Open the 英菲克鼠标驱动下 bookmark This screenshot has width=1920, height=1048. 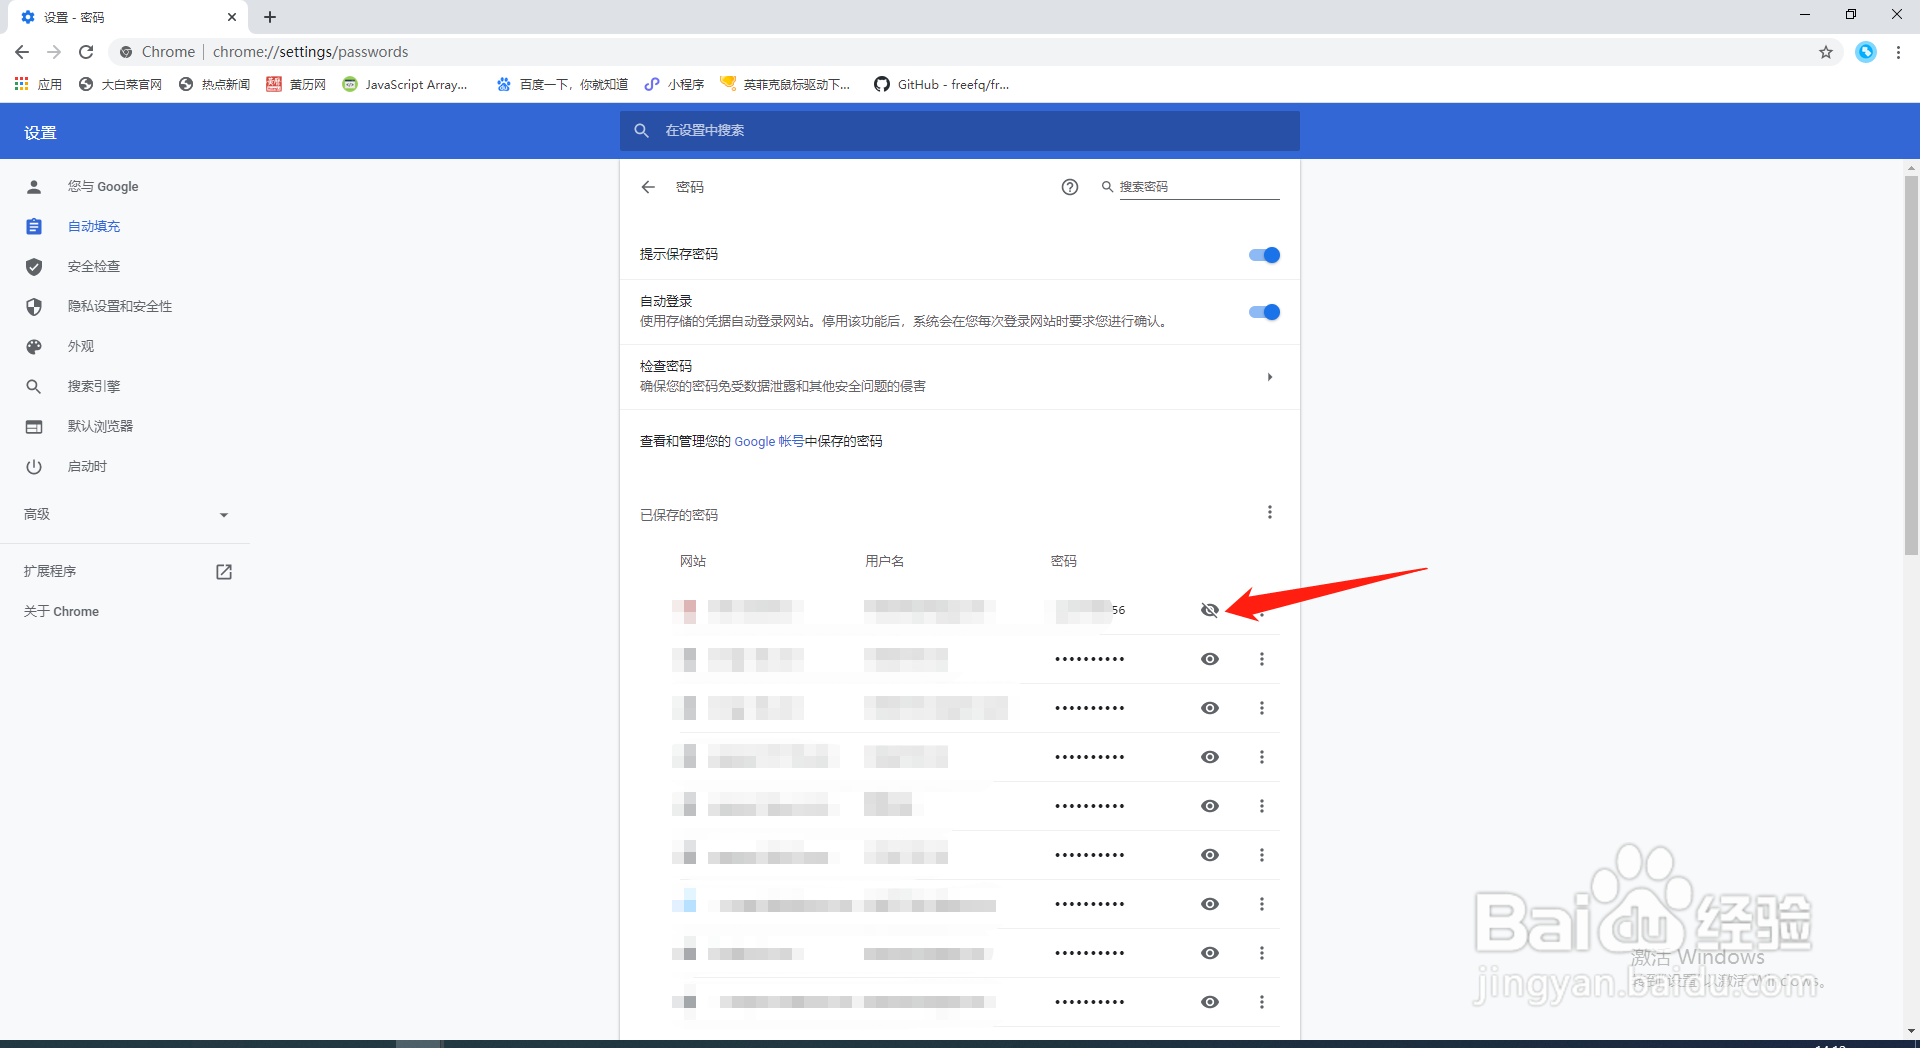point(785,85)
